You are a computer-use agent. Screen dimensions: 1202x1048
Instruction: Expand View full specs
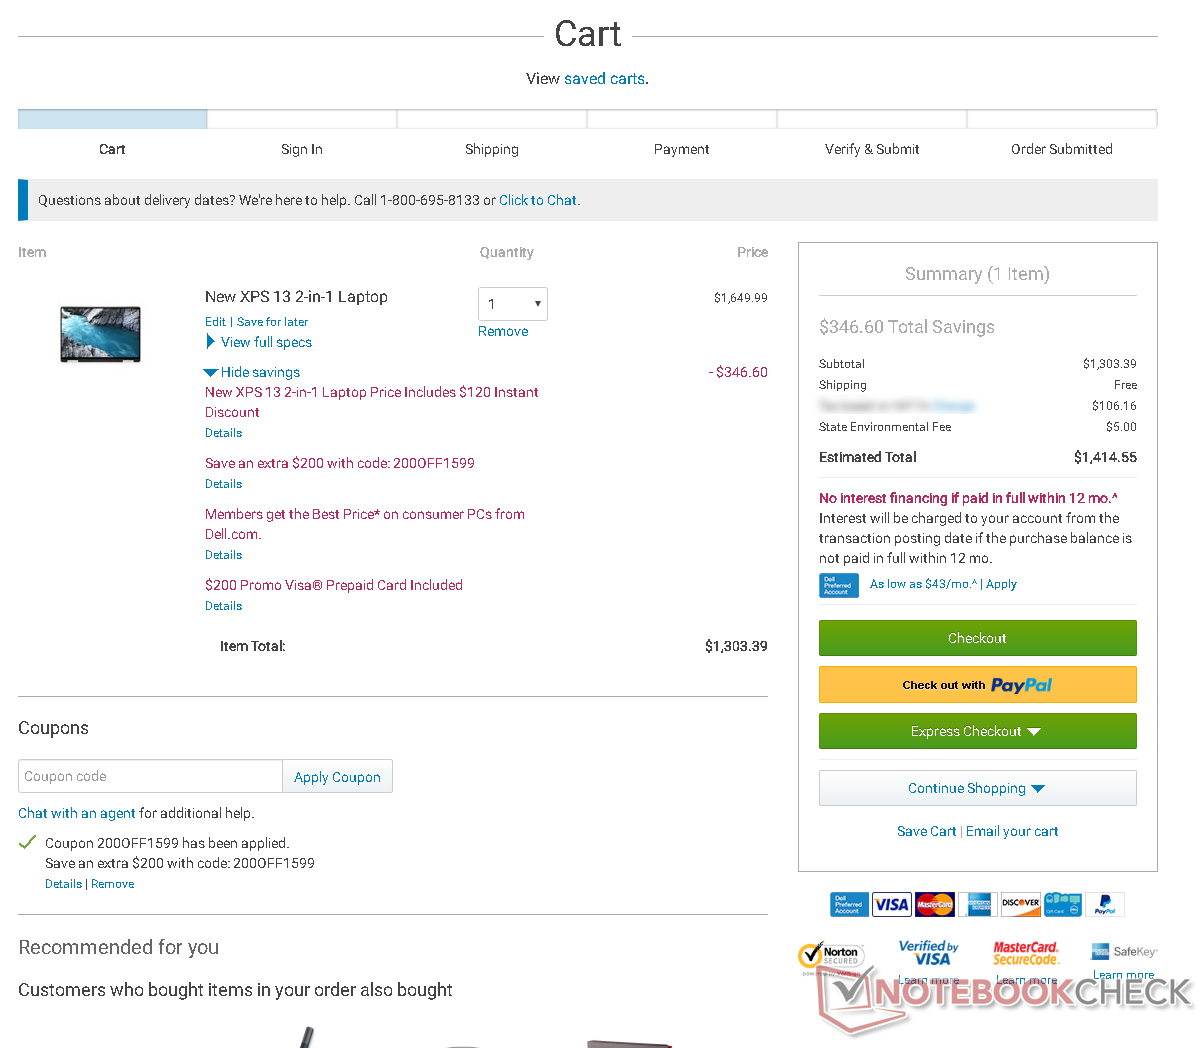pyautogui.click(x=266, y=342)
